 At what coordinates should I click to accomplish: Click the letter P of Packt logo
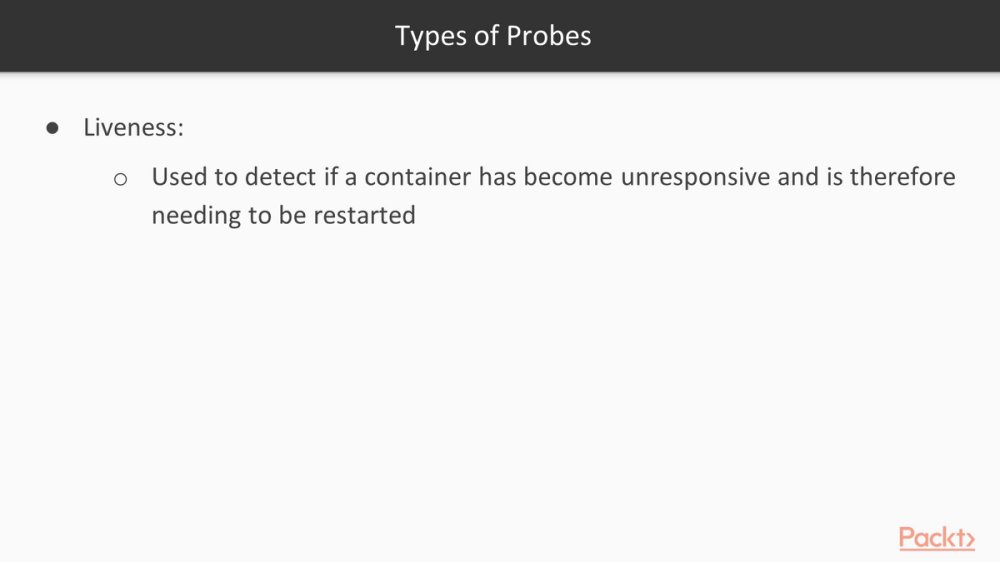point(908,538)
